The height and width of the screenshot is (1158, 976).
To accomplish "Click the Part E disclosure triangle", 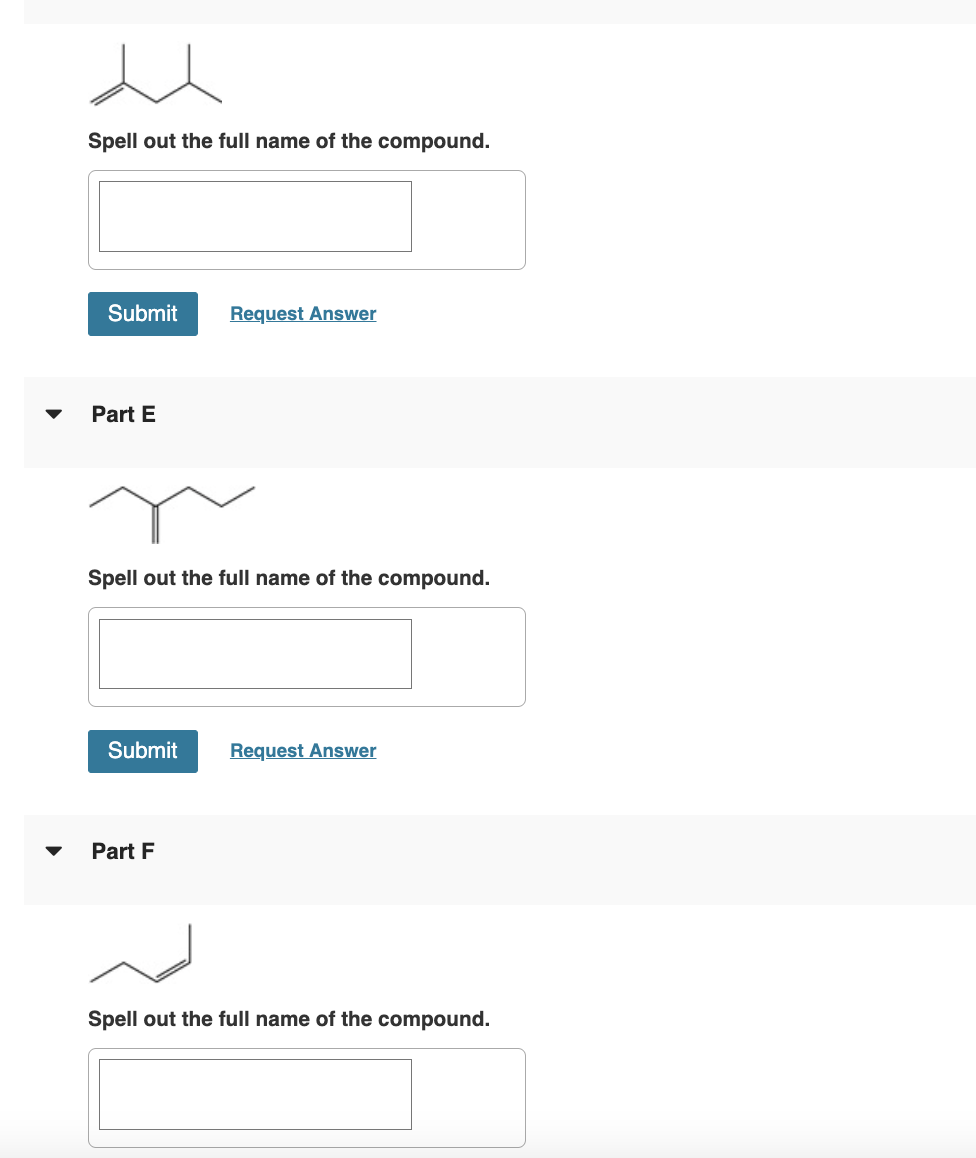I will [53, 414].
